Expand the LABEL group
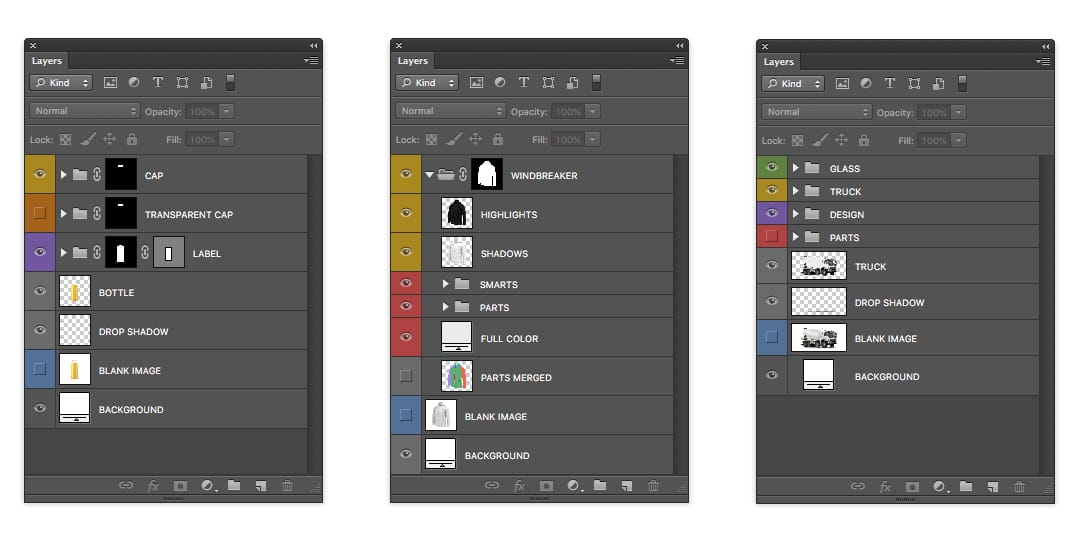This screenshot has width=1080, height=550. coord(63,253)
